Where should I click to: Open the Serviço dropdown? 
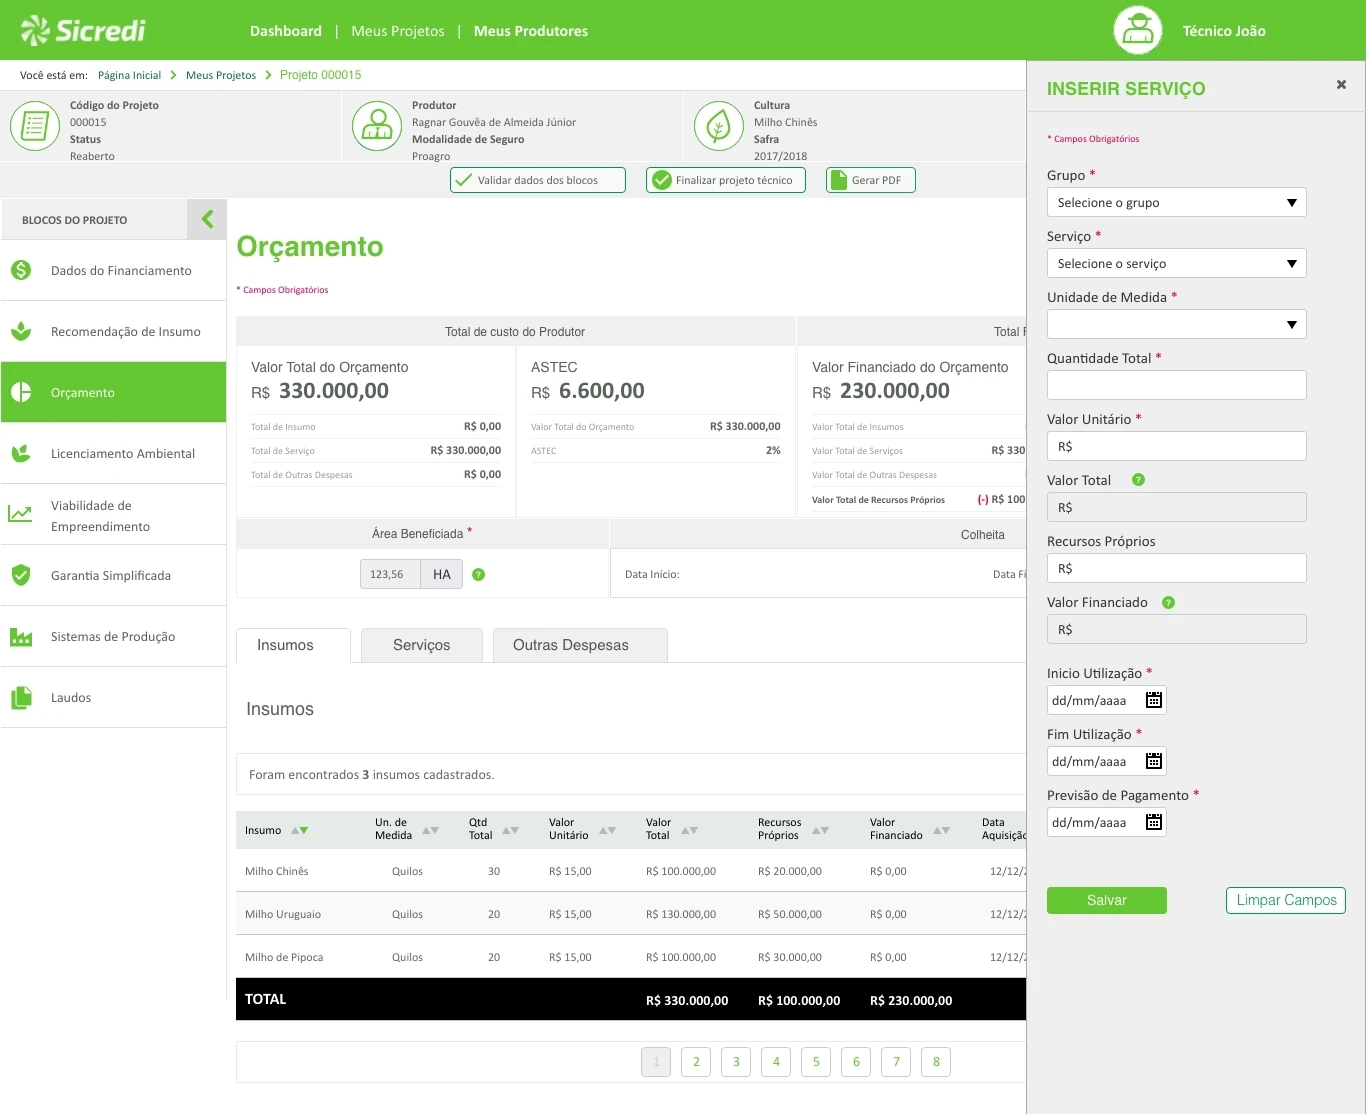[x=1177, y=263]
